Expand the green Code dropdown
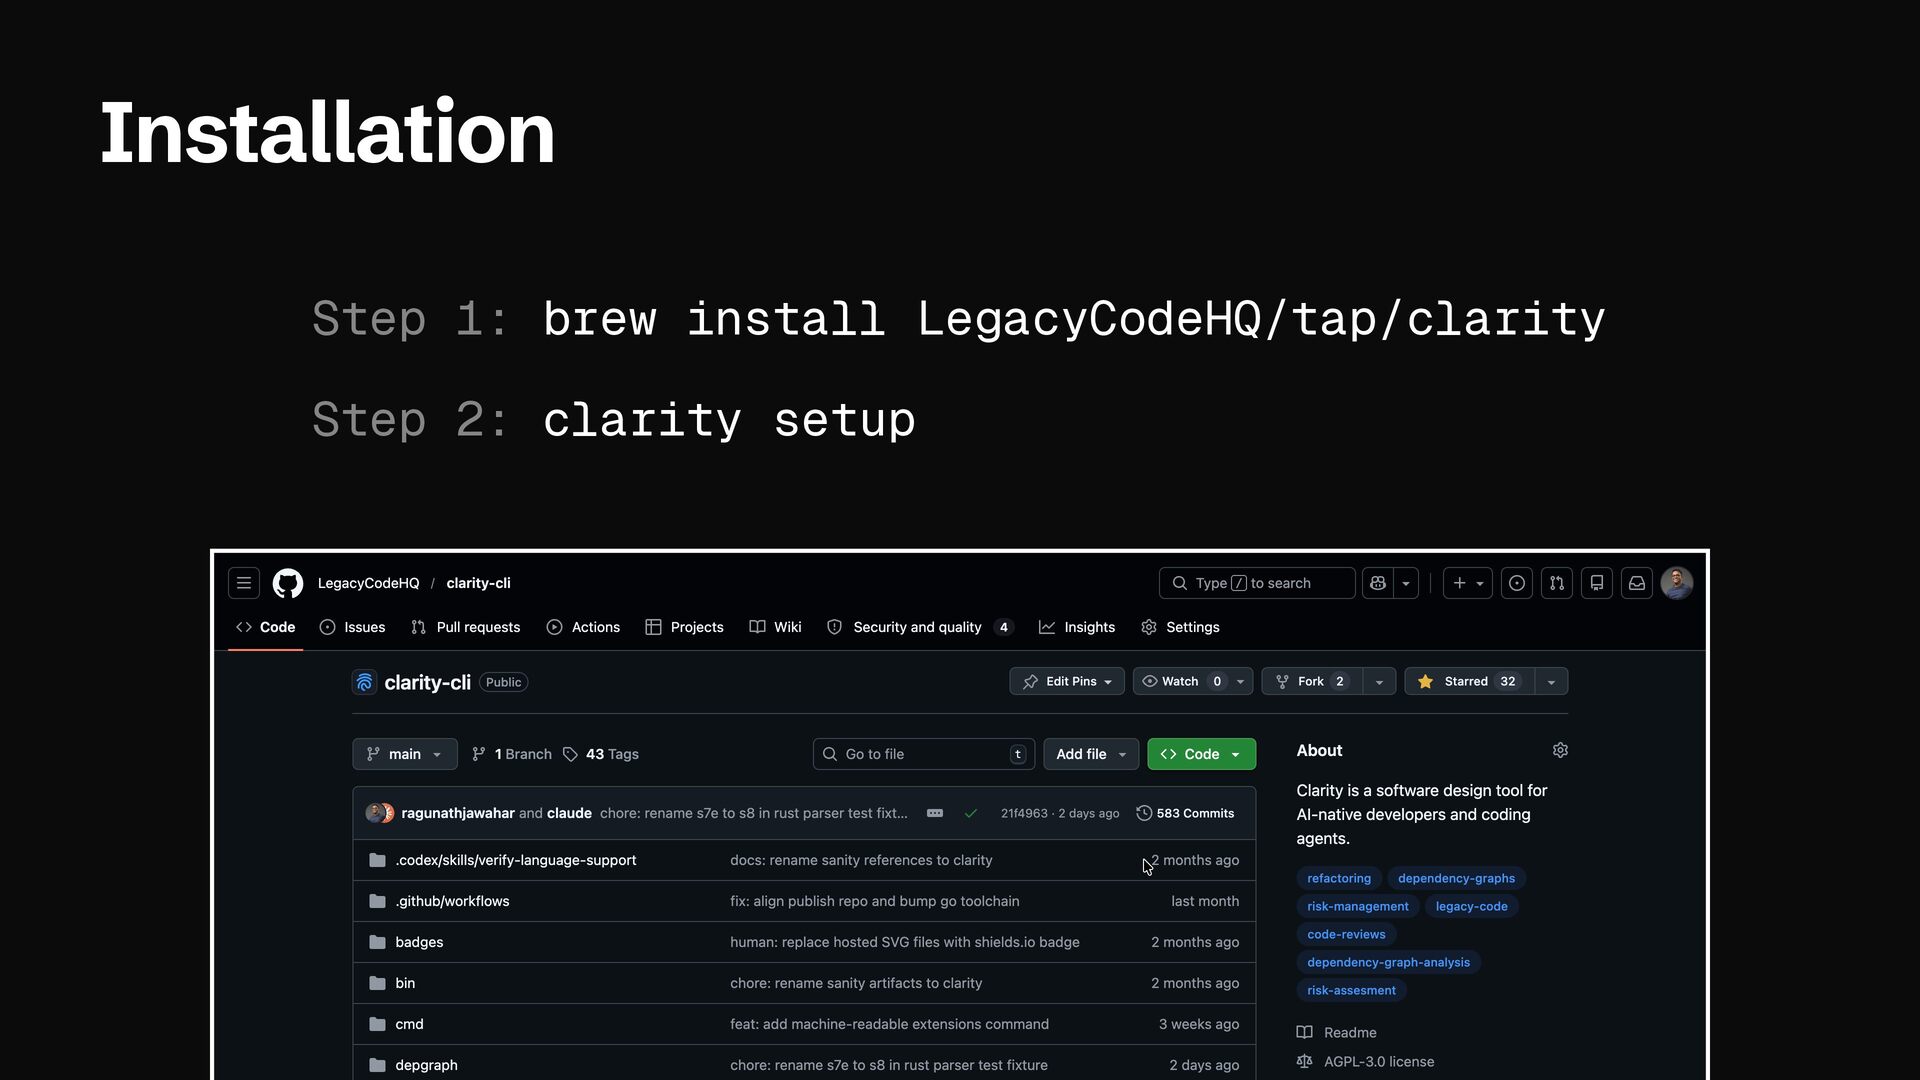This screenshot has height=1080, width=1920. (x=1201, y=754)
